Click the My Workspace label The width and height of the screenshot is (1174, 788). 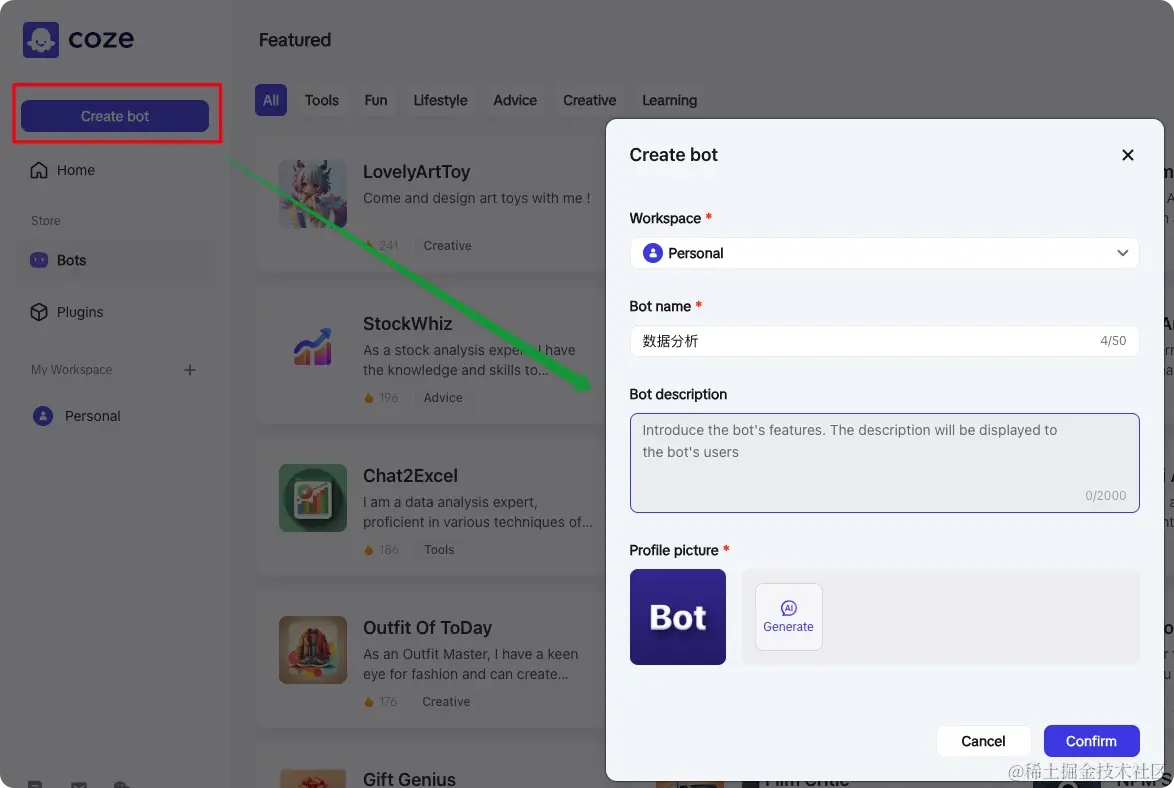(x=71, y=370)
